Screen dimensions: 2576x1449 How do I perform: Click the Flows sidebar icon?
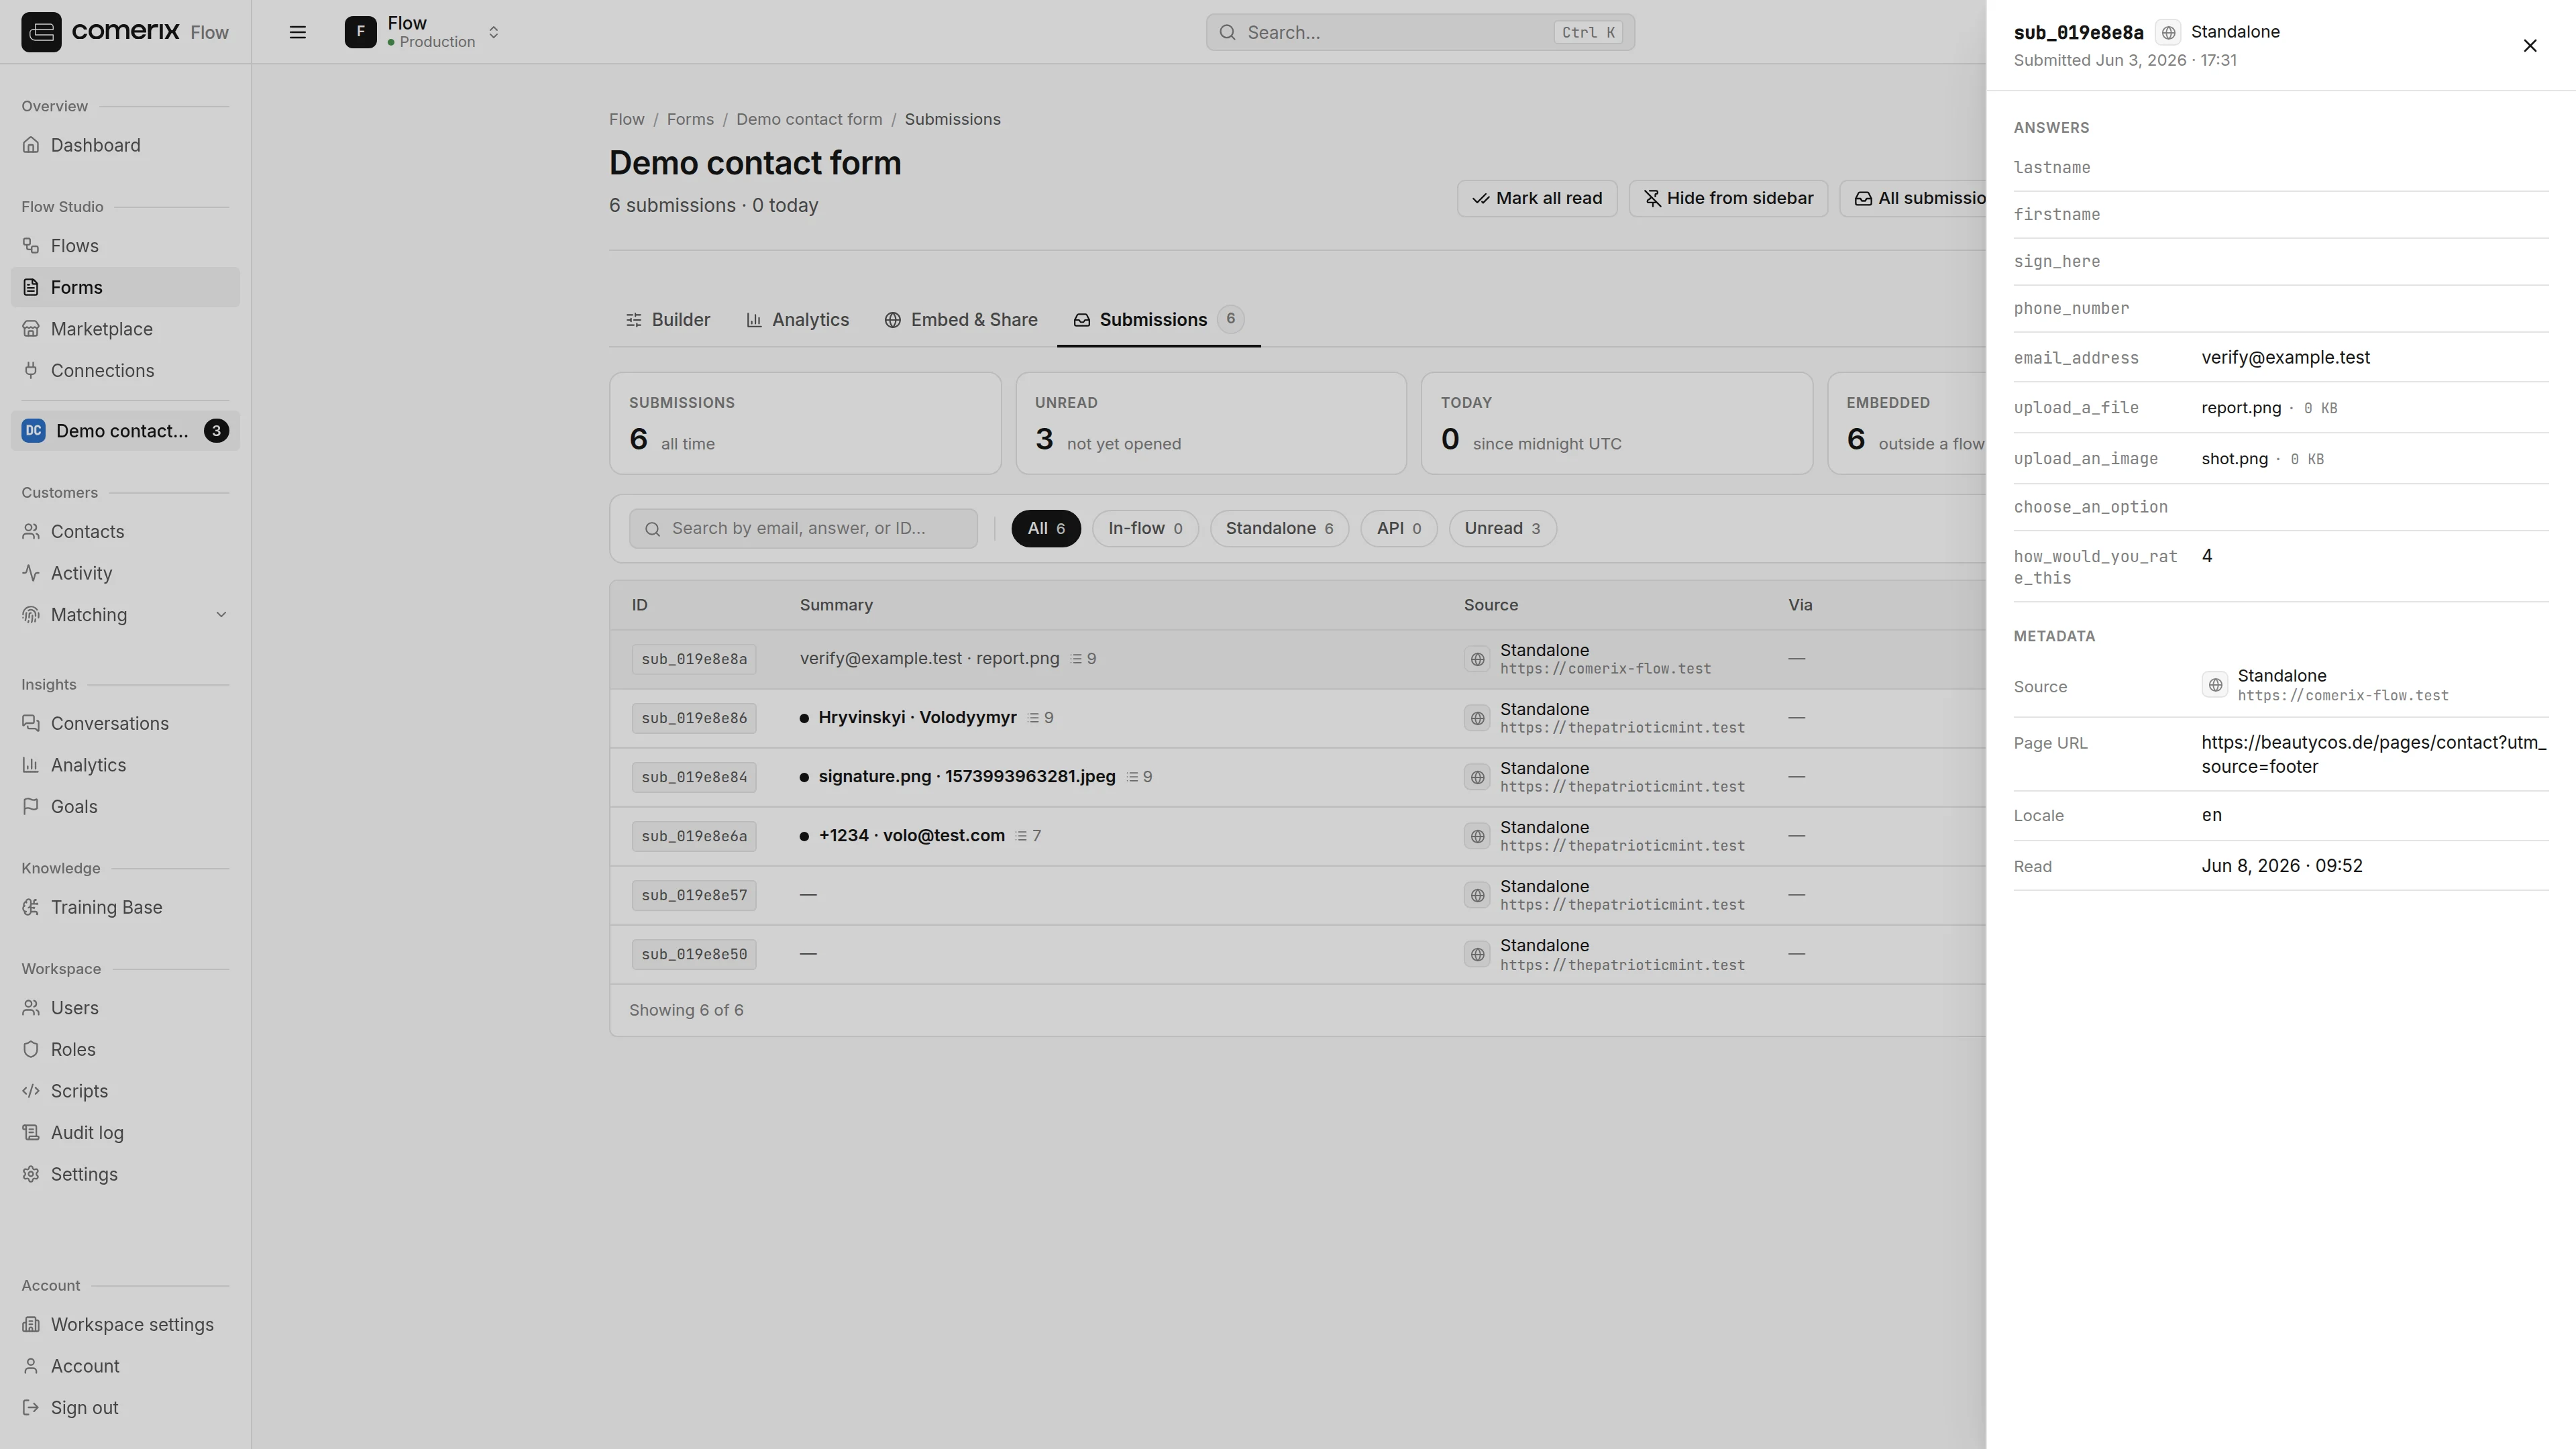coord(31,246)
